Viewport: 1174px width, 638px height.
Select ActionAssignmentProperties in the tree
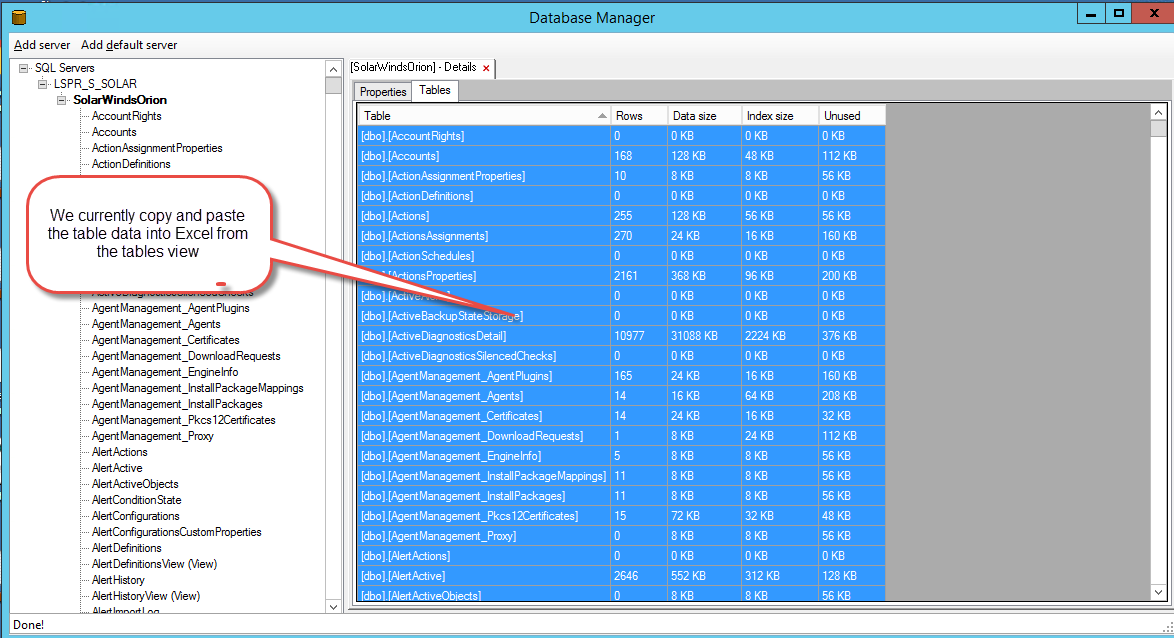[157, 148]
